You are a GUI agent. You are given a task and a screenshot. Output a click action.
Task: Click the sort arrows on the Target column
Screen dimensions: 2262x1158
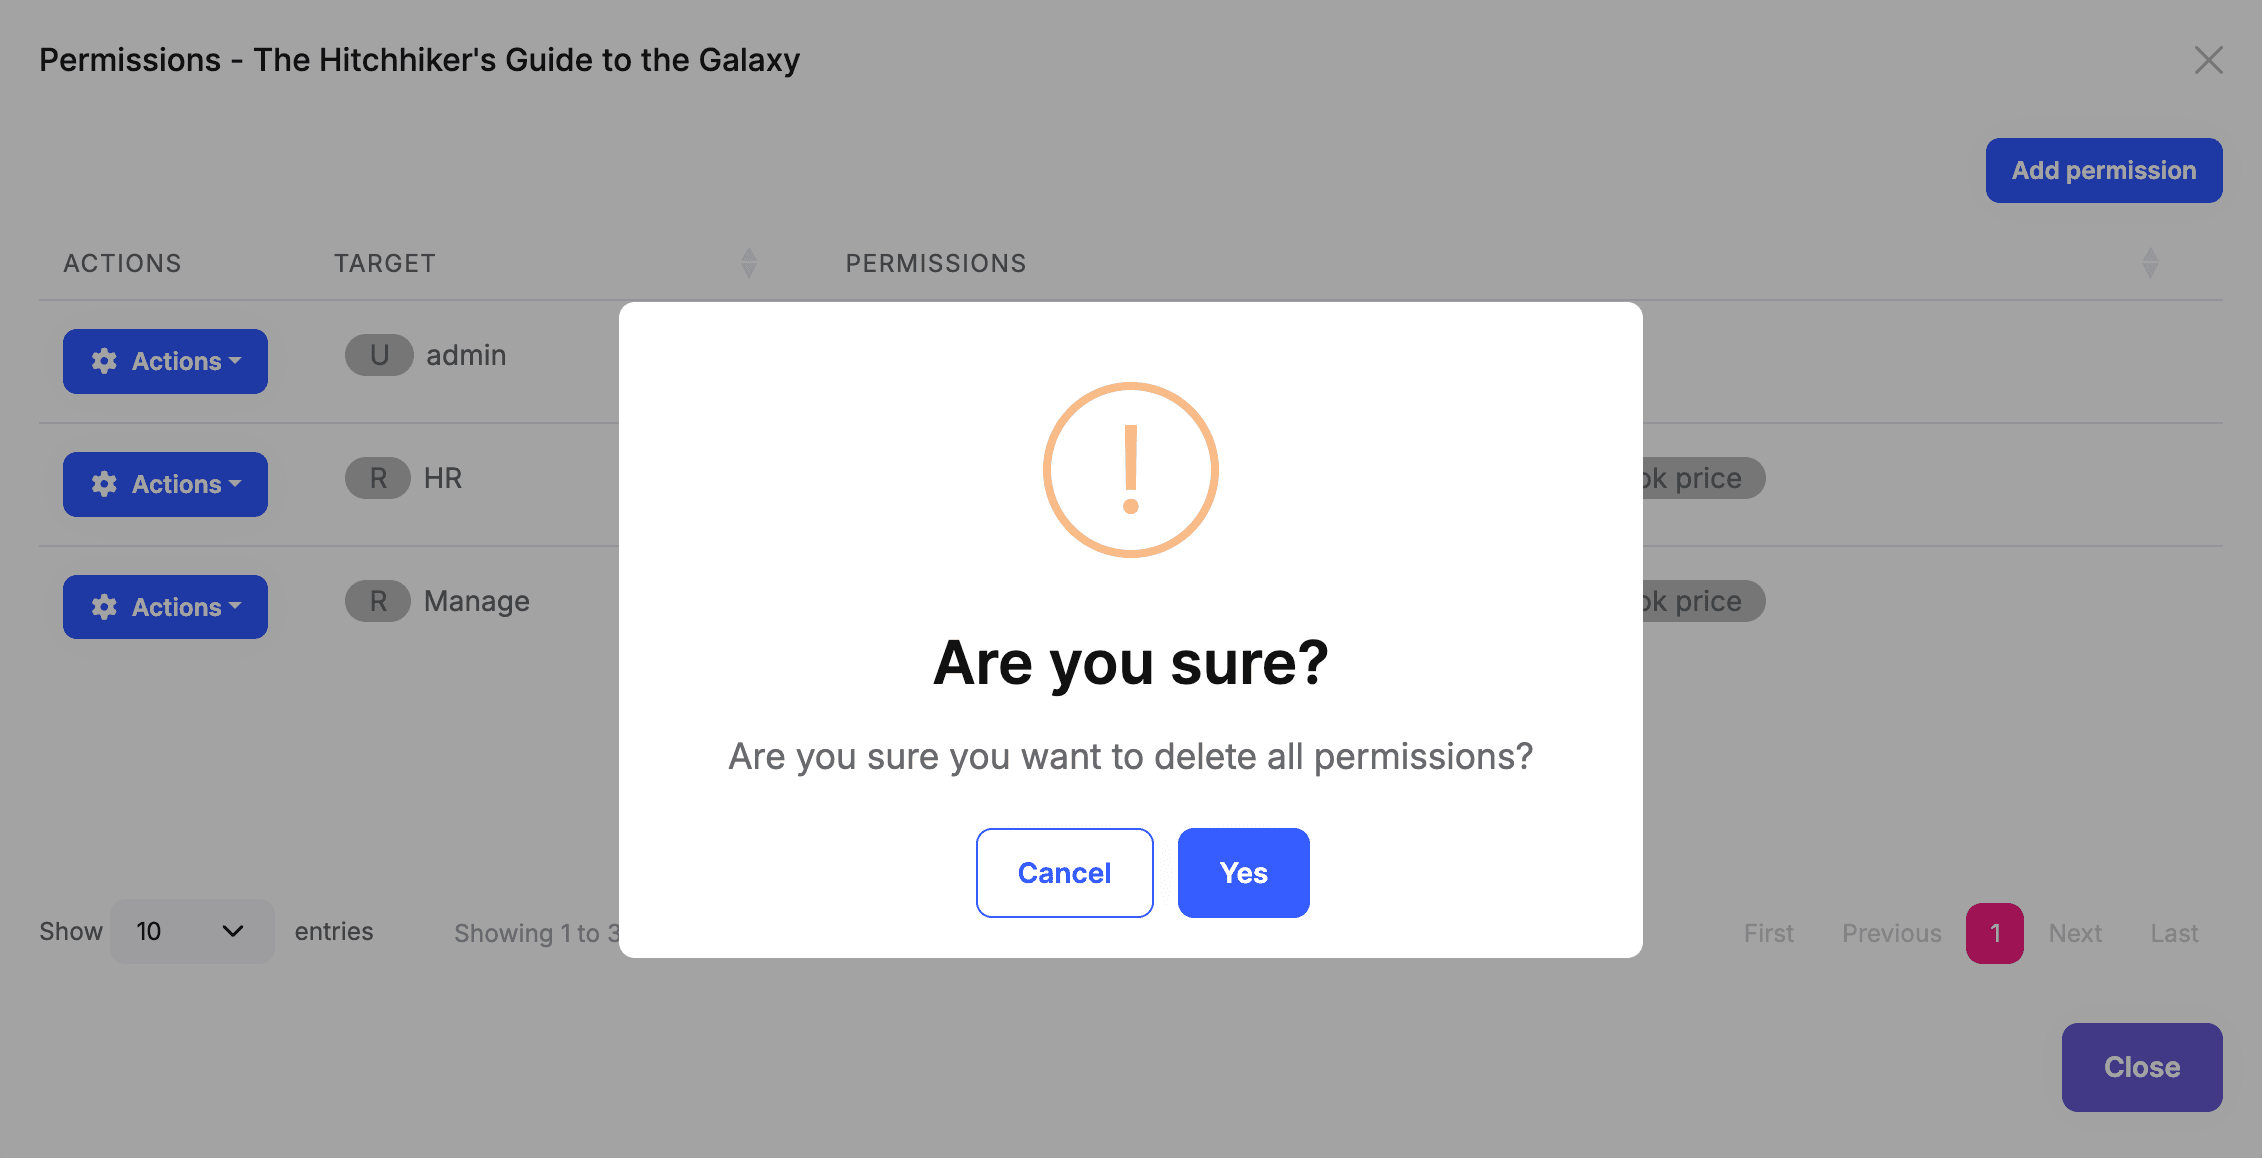(x=748, y=262)
